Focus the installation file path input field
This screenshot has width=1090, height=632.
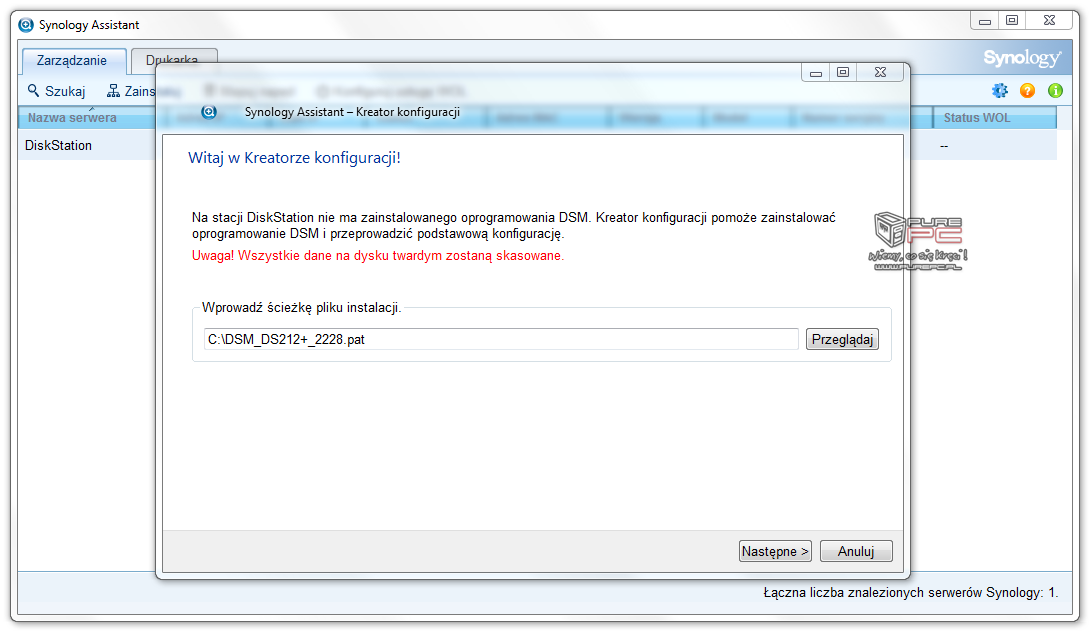tap(501, 339)
